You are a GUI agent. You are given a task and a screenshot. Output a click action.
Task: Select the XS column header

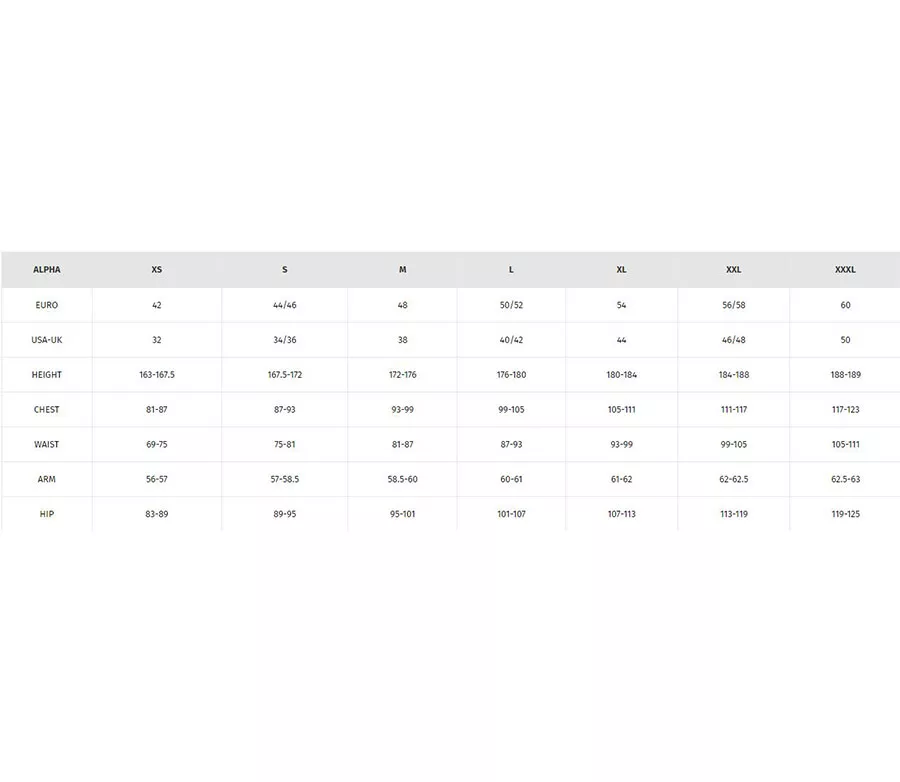coord(157,270)
